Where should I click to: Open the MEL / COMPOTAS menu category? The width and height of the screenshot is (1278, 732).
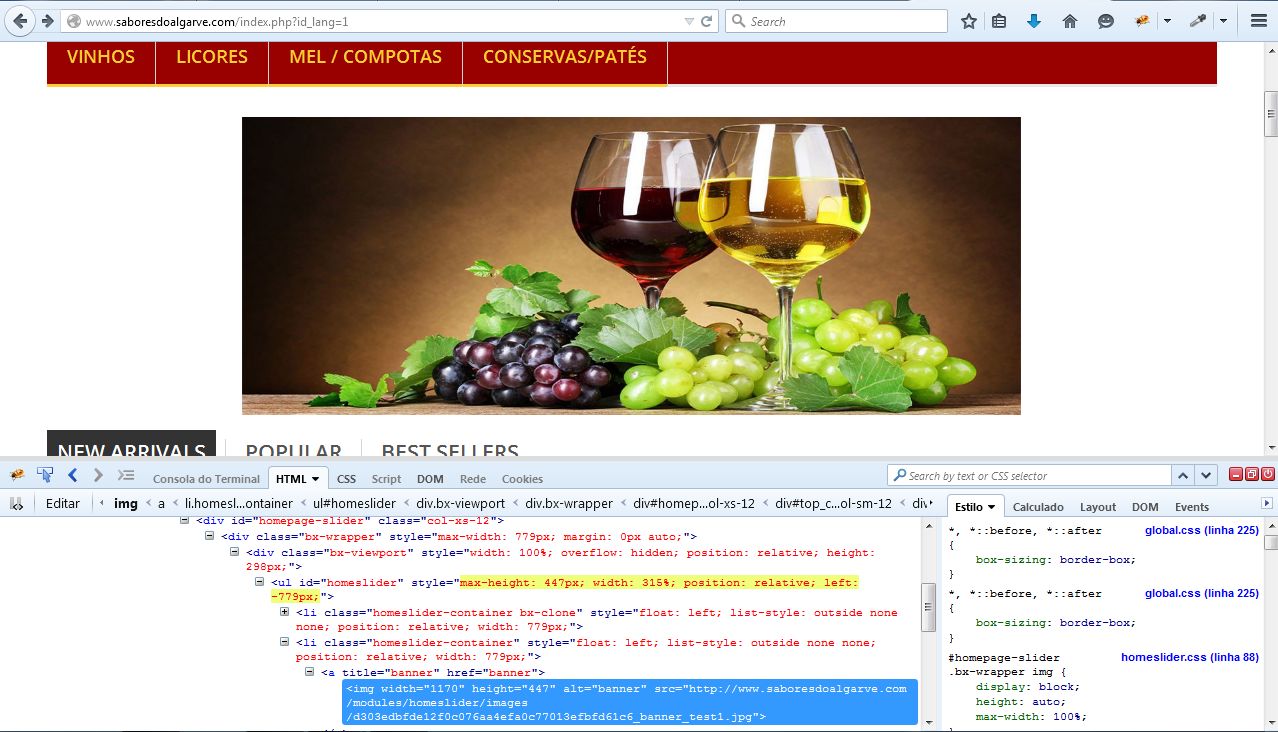pyautogui.click(x=365, y=57)
